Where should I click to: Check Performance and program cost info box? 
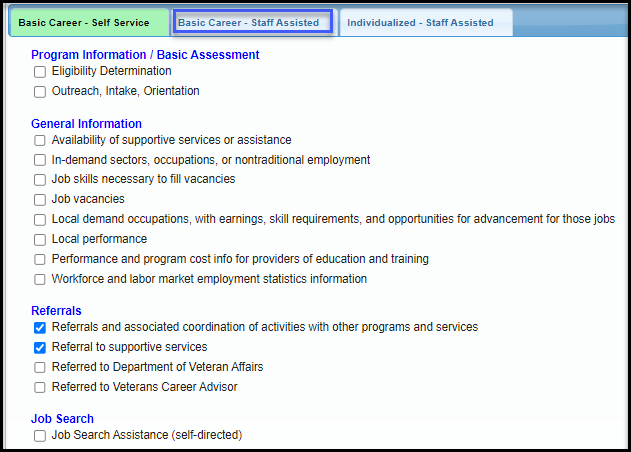coord(40,260)
